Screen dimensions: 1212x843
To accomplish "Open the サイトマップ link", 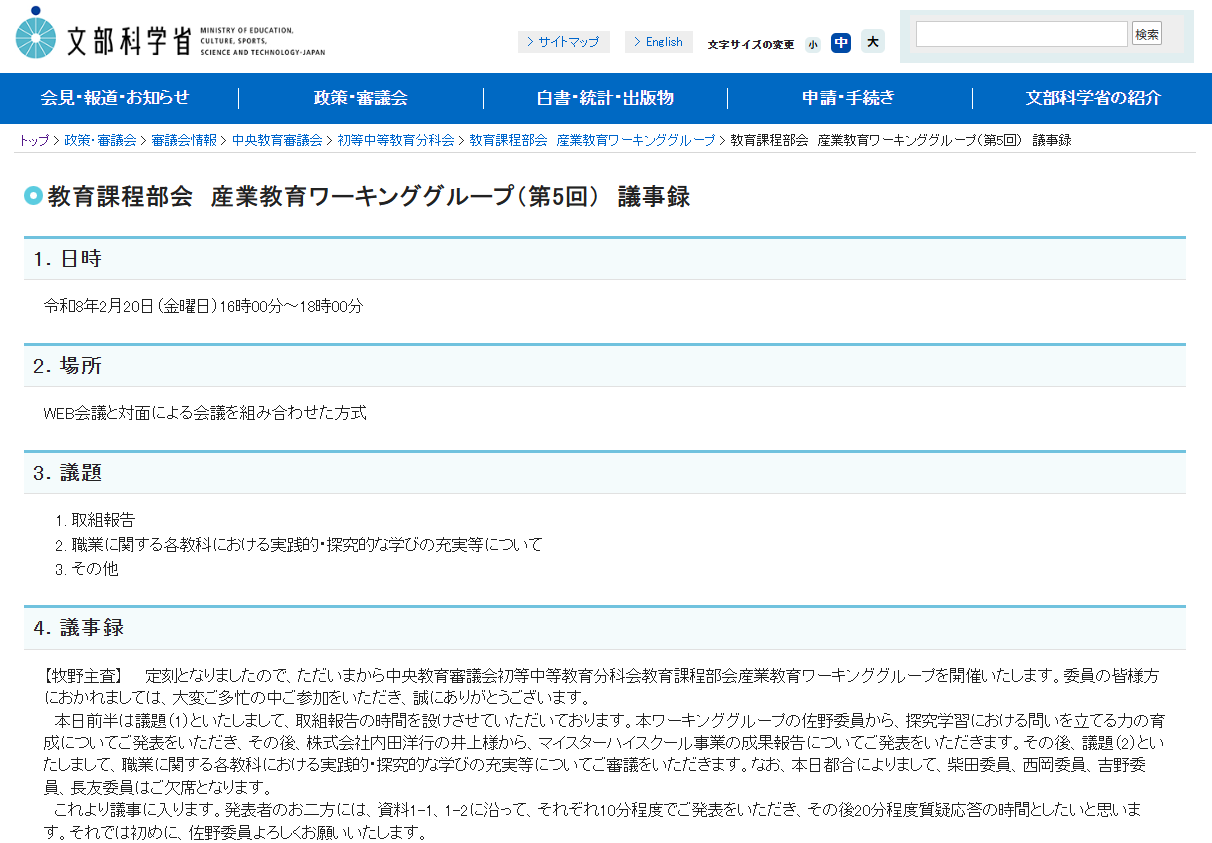I will [x=563, y=42].
